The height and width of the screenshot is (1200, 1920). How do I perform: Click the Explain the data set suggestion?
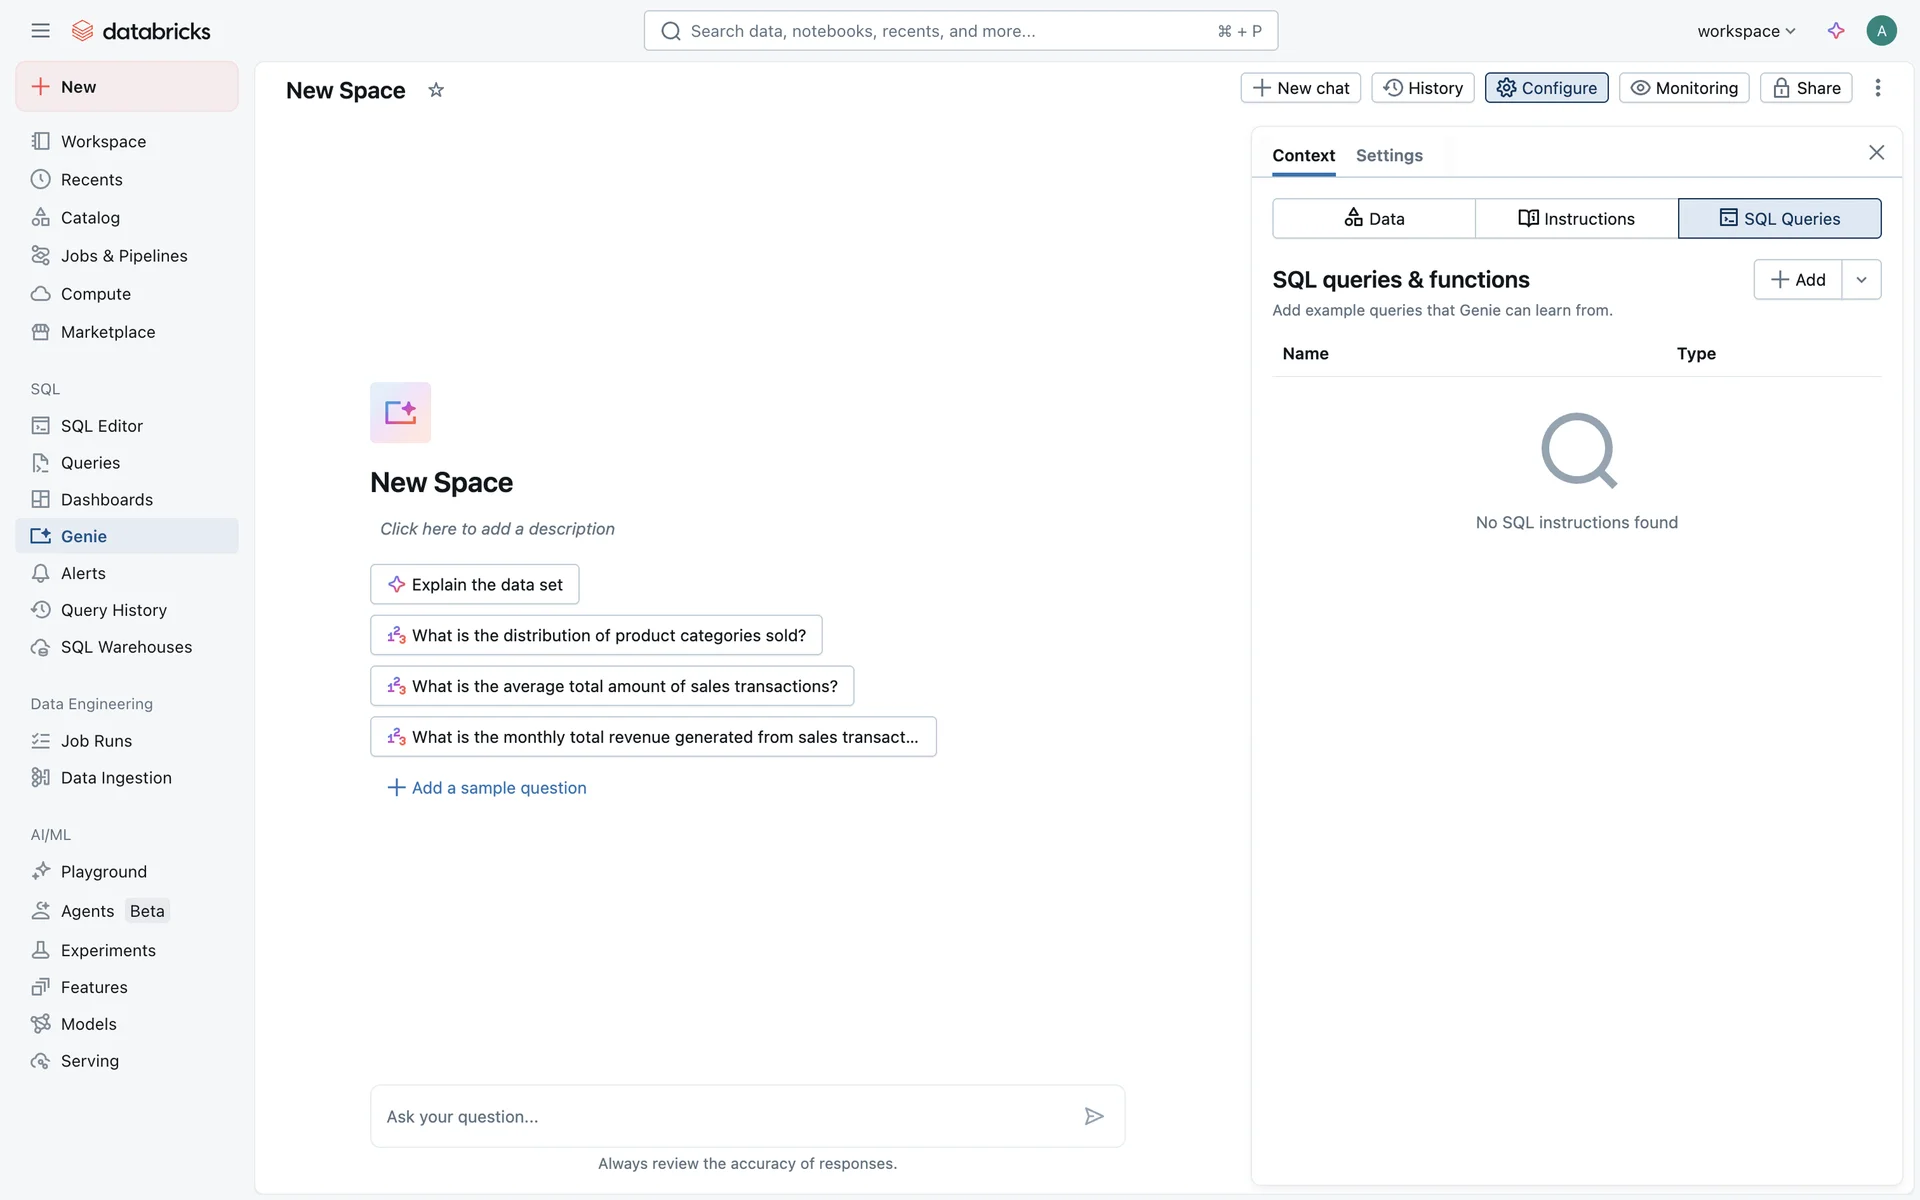coord(475,585)
